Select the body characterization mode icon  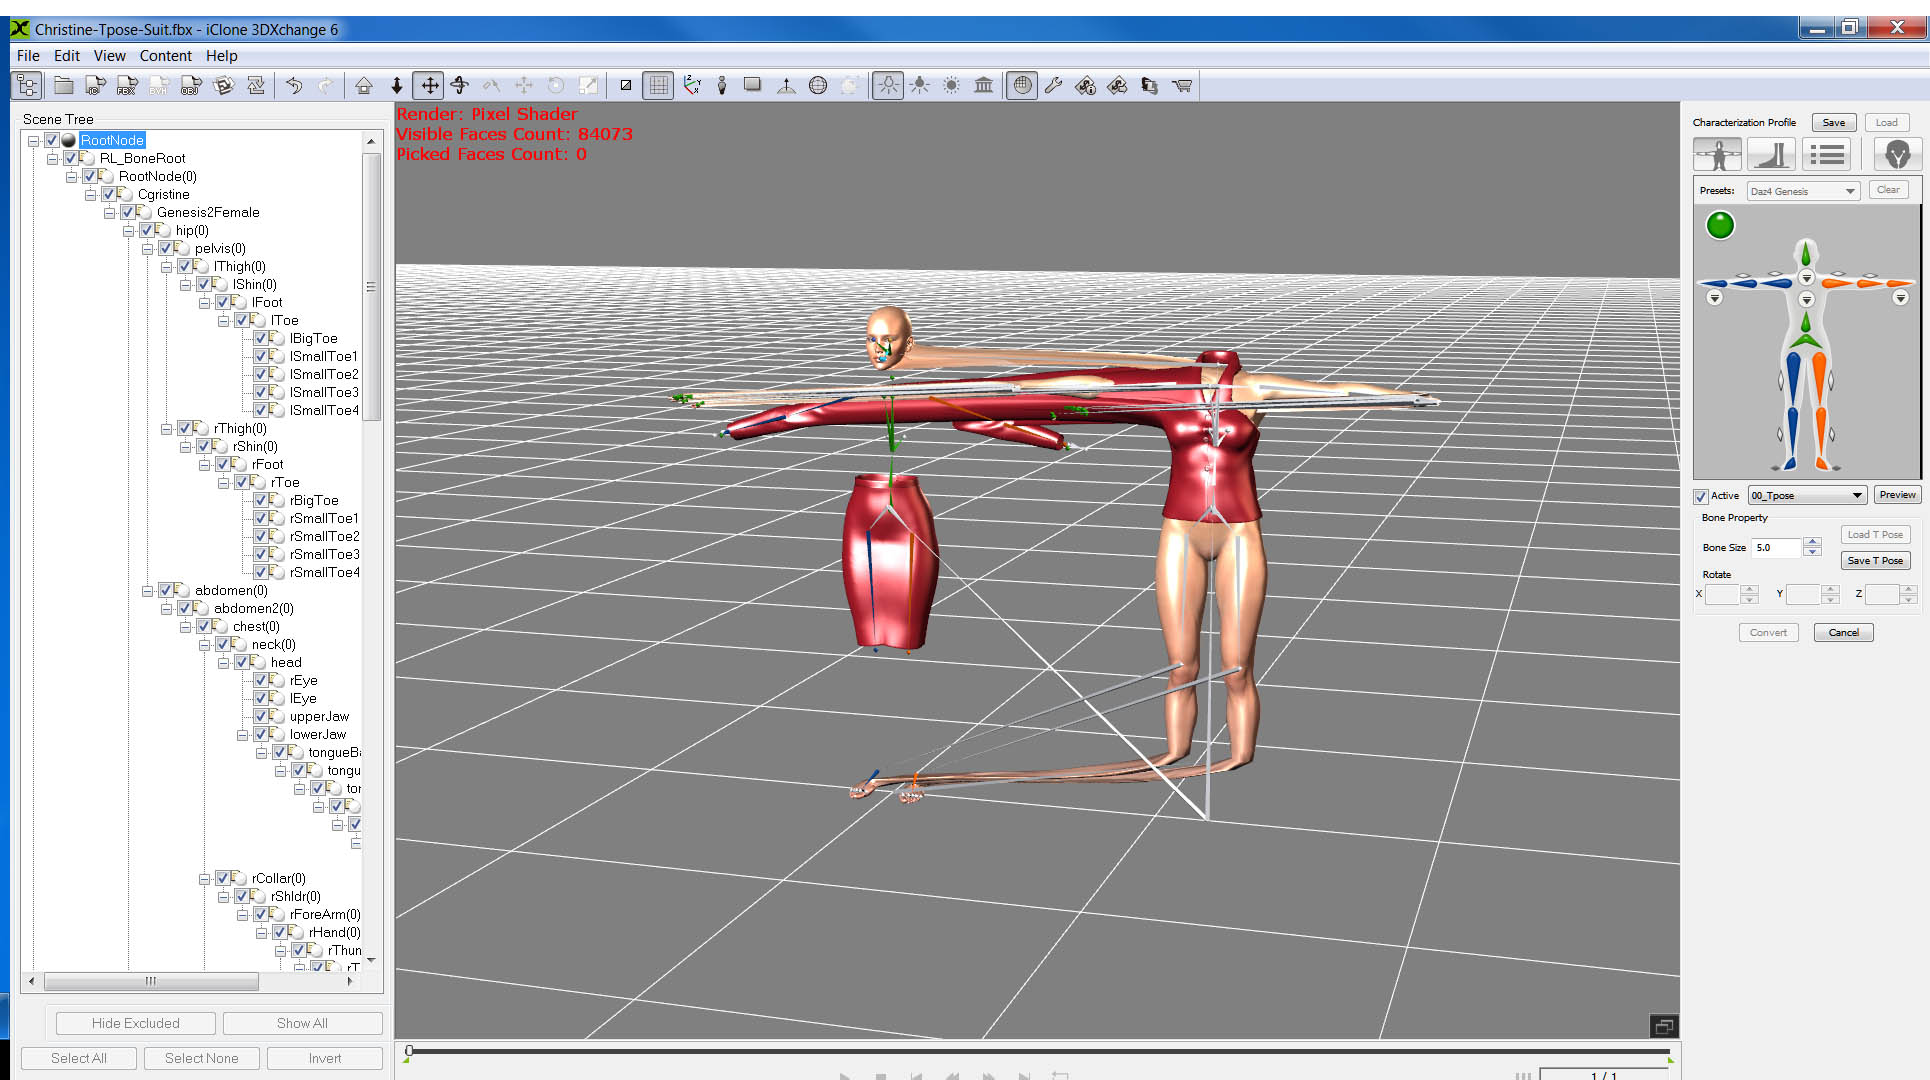click(x=1717, y=155)
